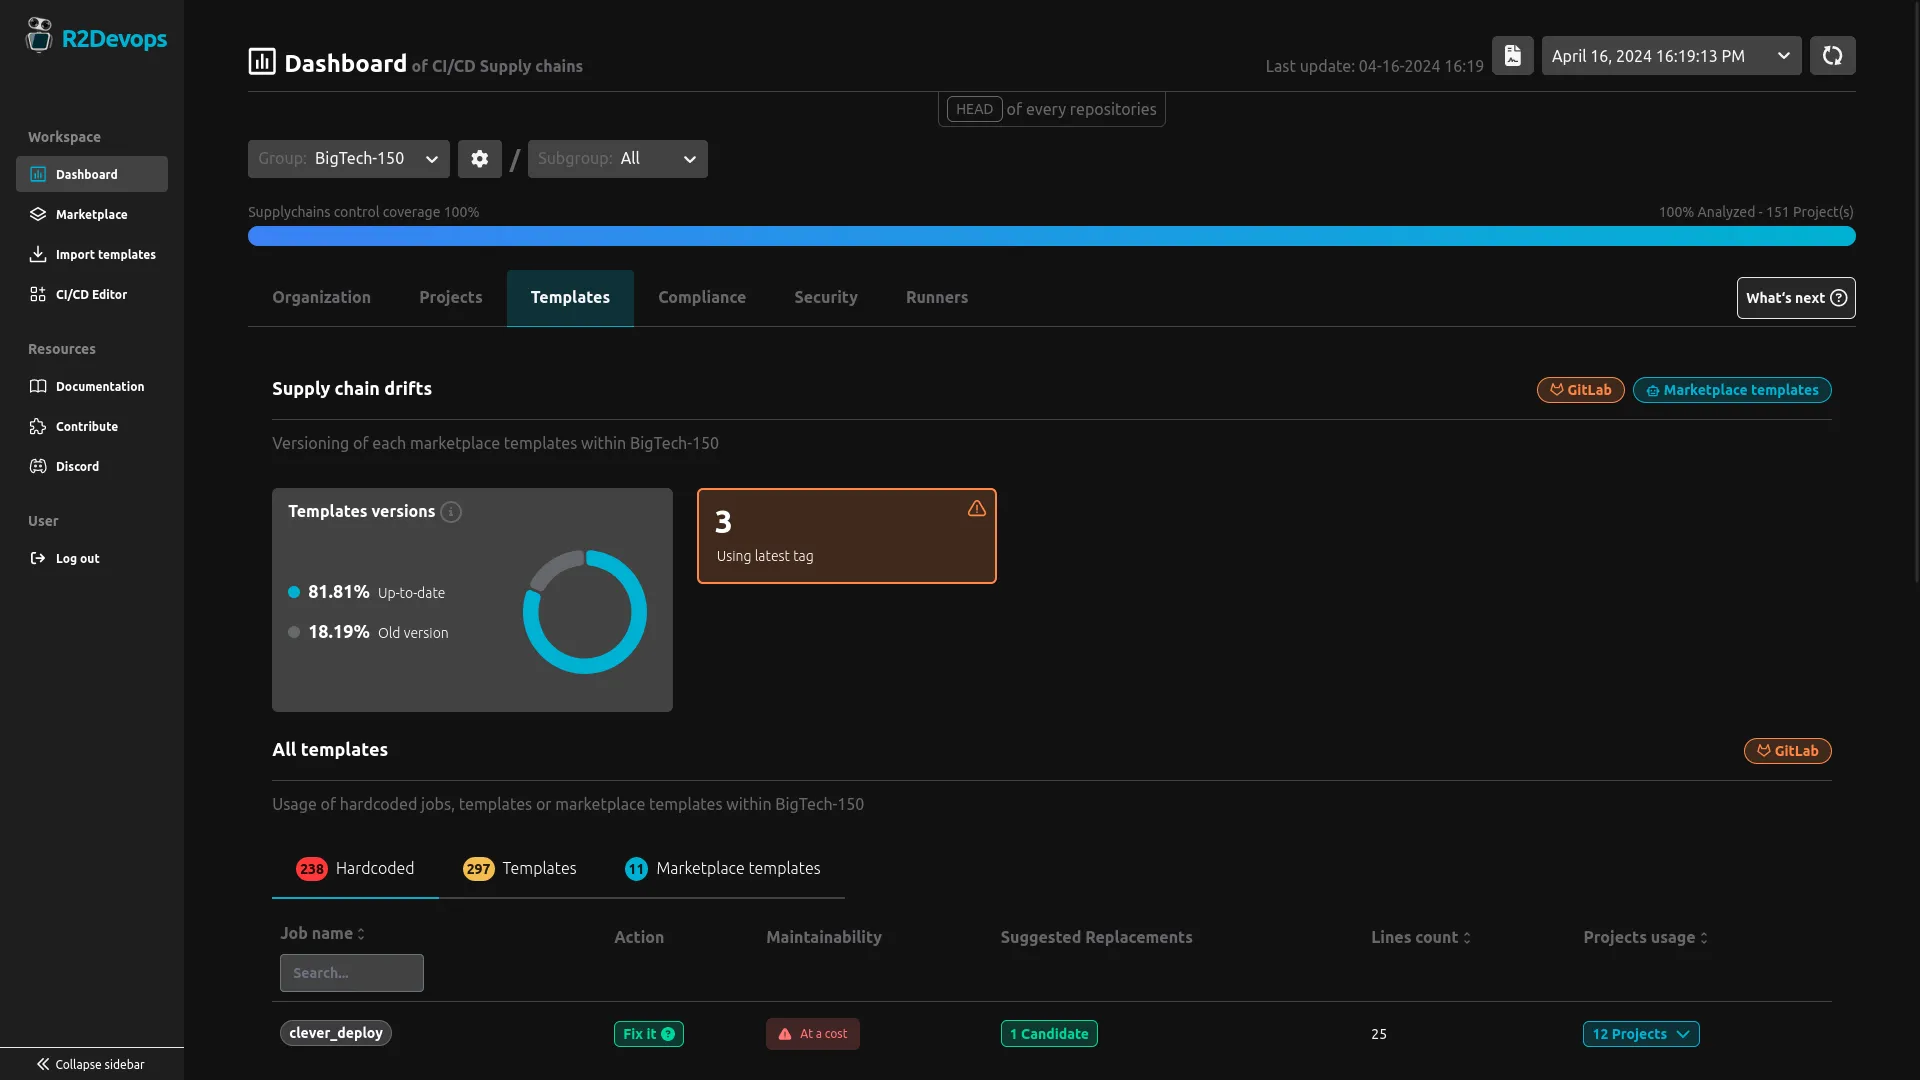Refresh the dashboard data
Image resolution: width=1920 pixels, height=1080 pixels.
click(1833, 55)
